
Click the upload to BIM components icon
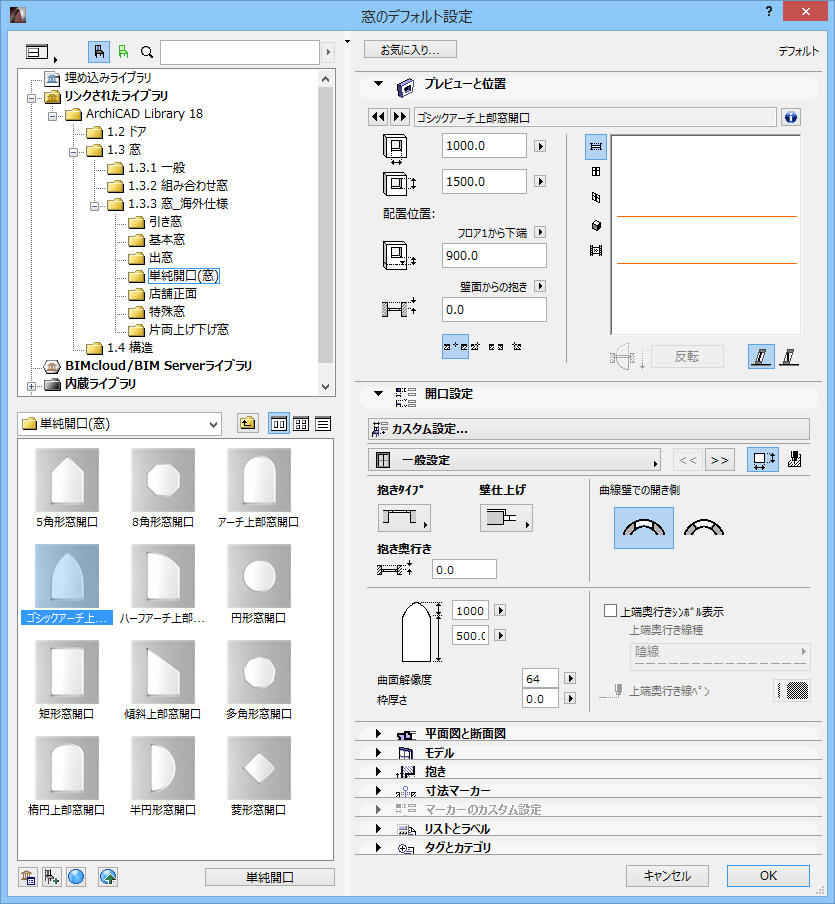108,877
